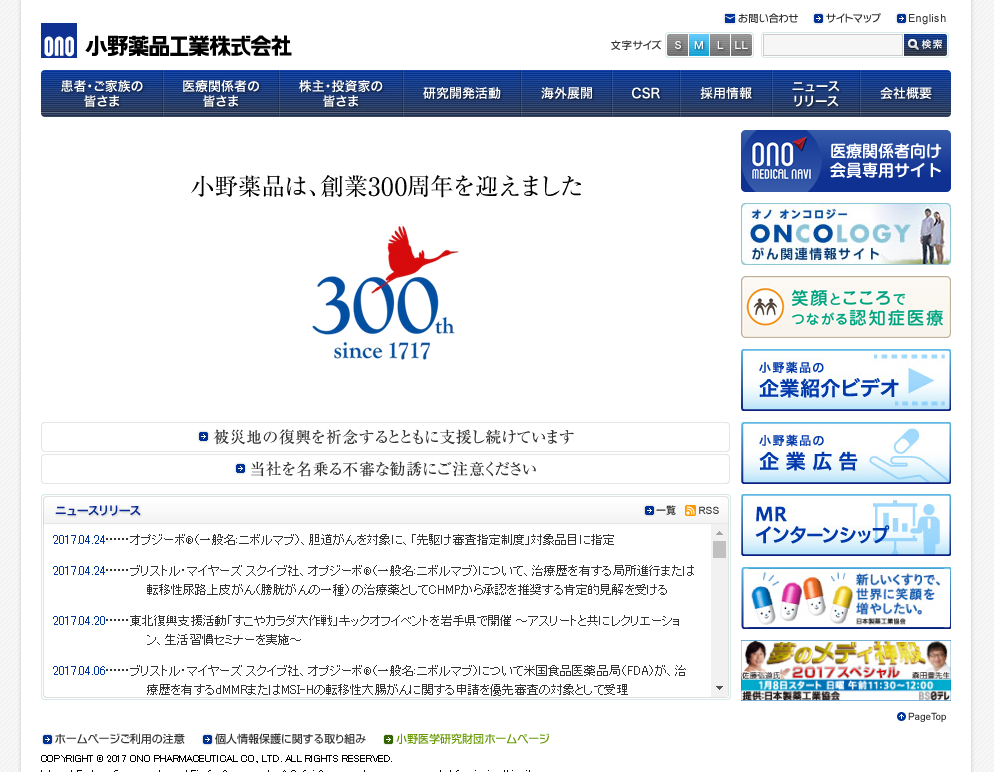Viewport: 994px width, 772px height.
Task: Set text size to M
Action: pos(699,45)
